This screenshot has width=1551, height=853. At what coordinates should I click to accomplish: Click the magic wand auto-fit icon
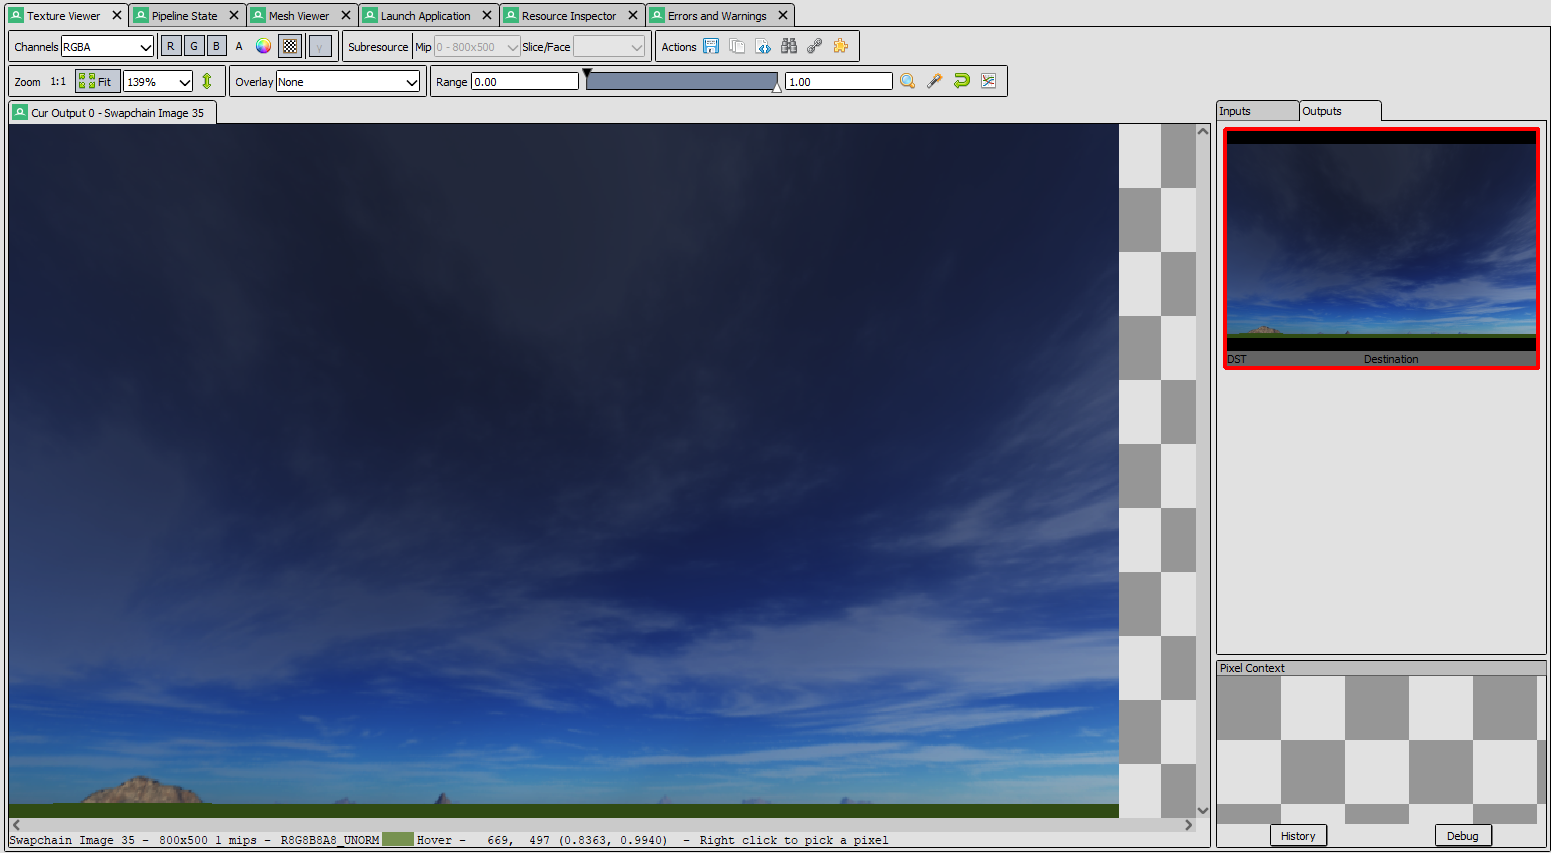click(x=934, y=81)
